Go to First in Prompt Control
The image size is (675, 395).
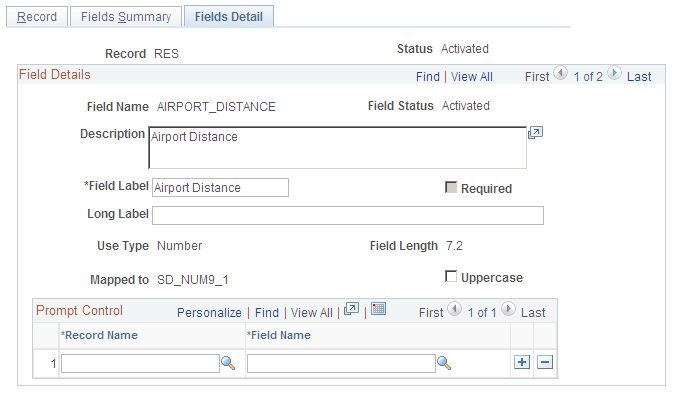[431, 312]
